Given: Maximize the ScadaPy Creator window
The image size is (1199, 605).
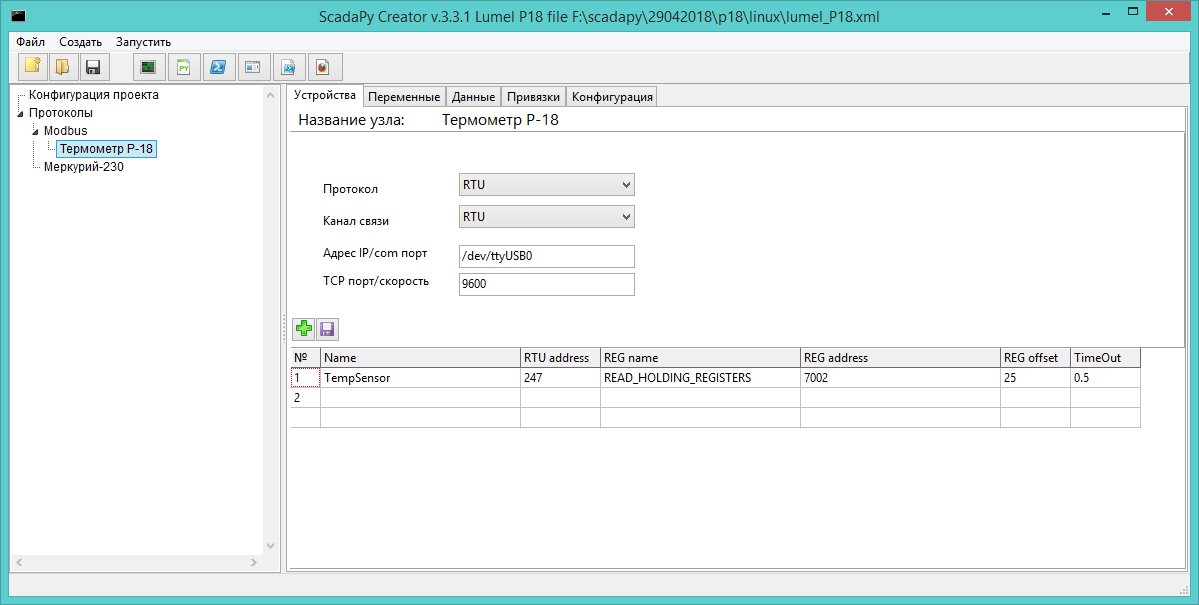Looking at the screenshot, I should pos(1132,11).
